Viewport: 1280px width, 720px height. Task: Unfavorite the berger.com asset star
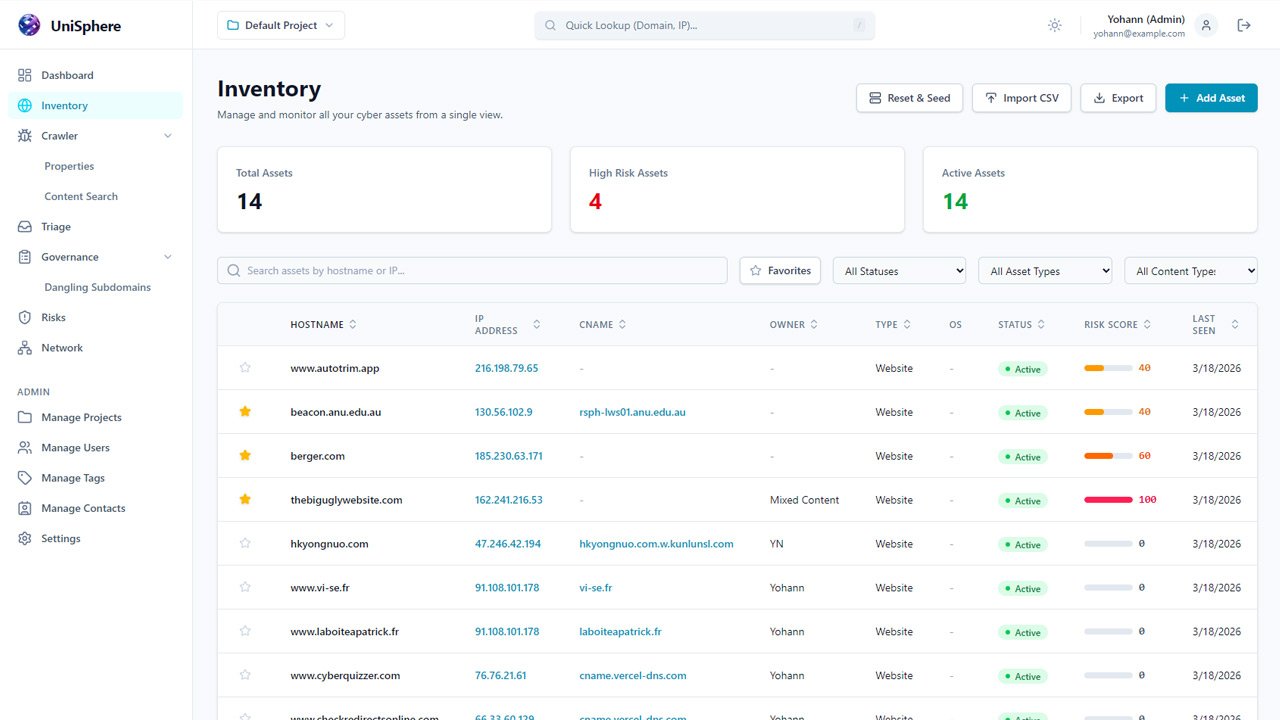click(x=245, y=456)
